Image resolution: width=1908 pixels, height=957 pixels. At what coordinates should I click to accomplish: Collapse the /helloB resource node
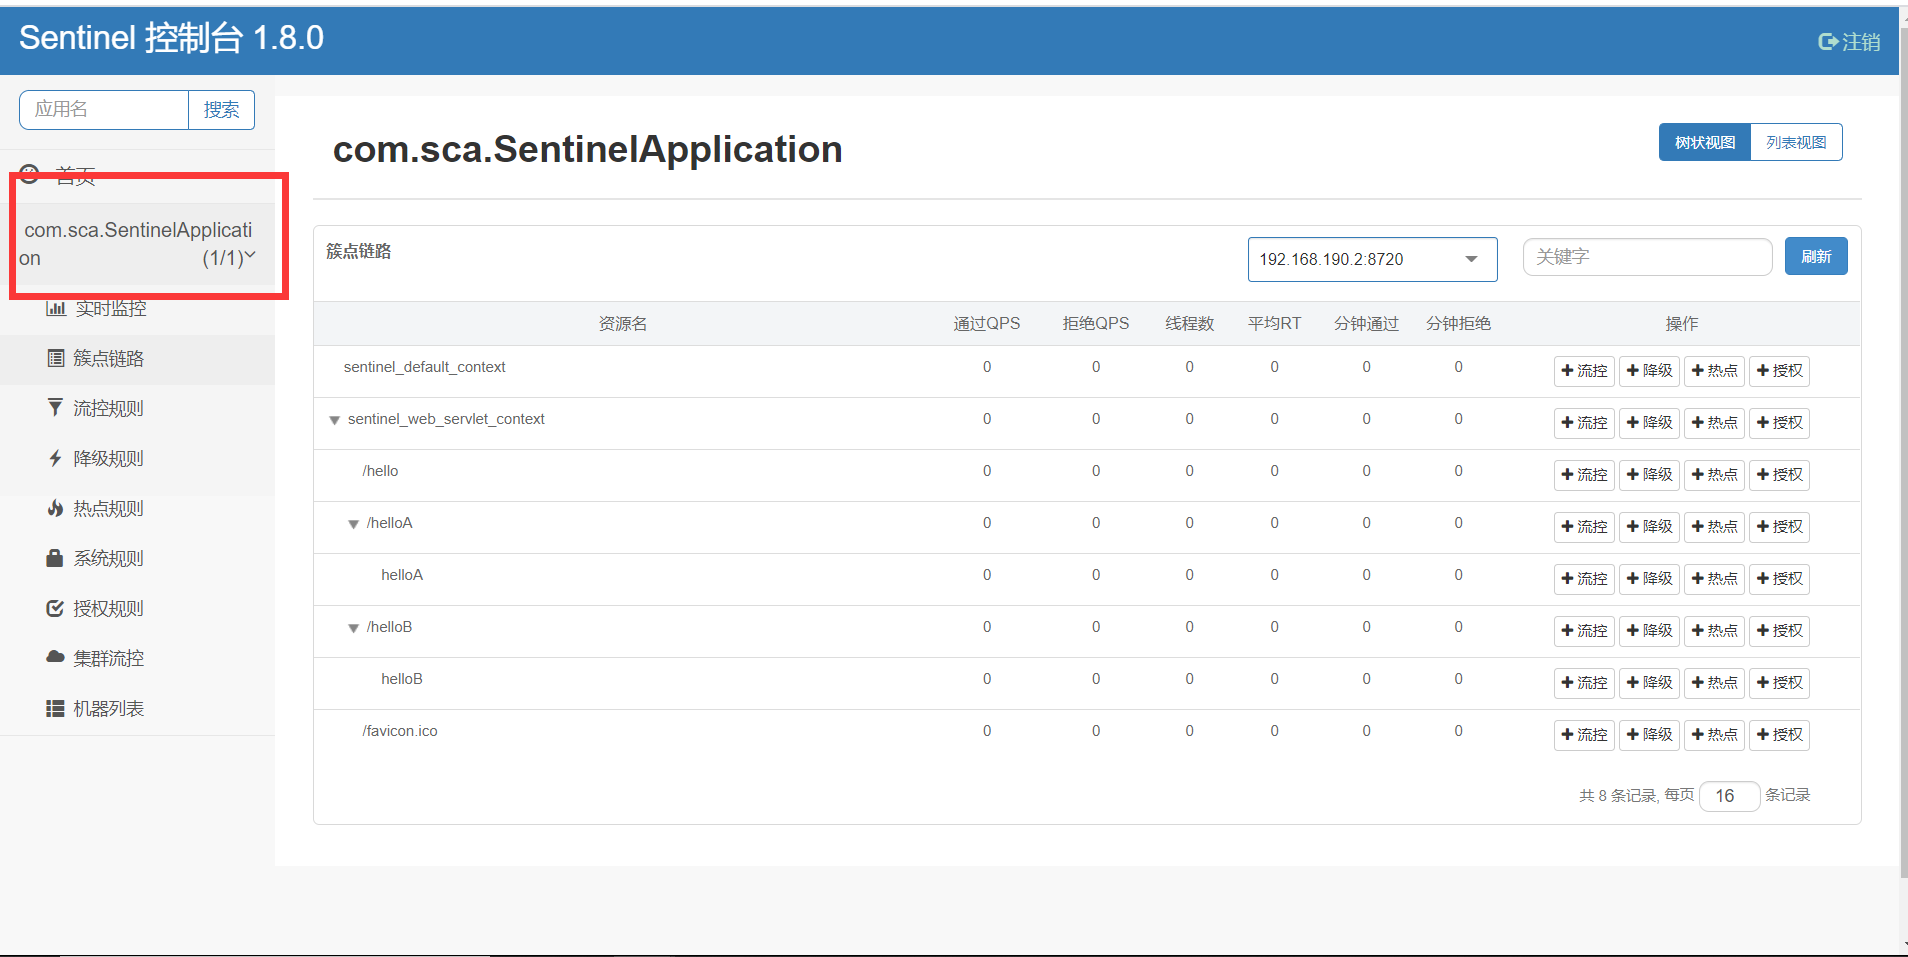353,628
